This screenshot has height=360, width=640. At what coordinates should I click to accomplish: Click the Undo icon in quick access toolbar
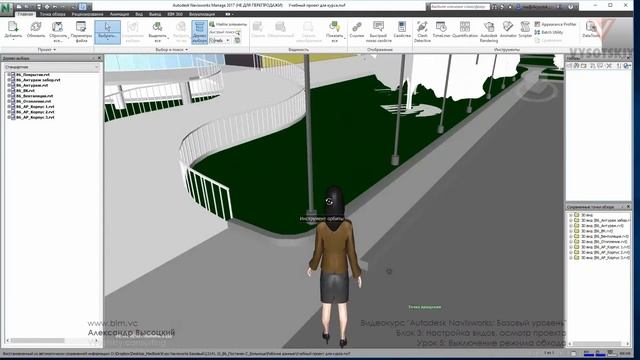pyautogui.click(x=55, y=7)
